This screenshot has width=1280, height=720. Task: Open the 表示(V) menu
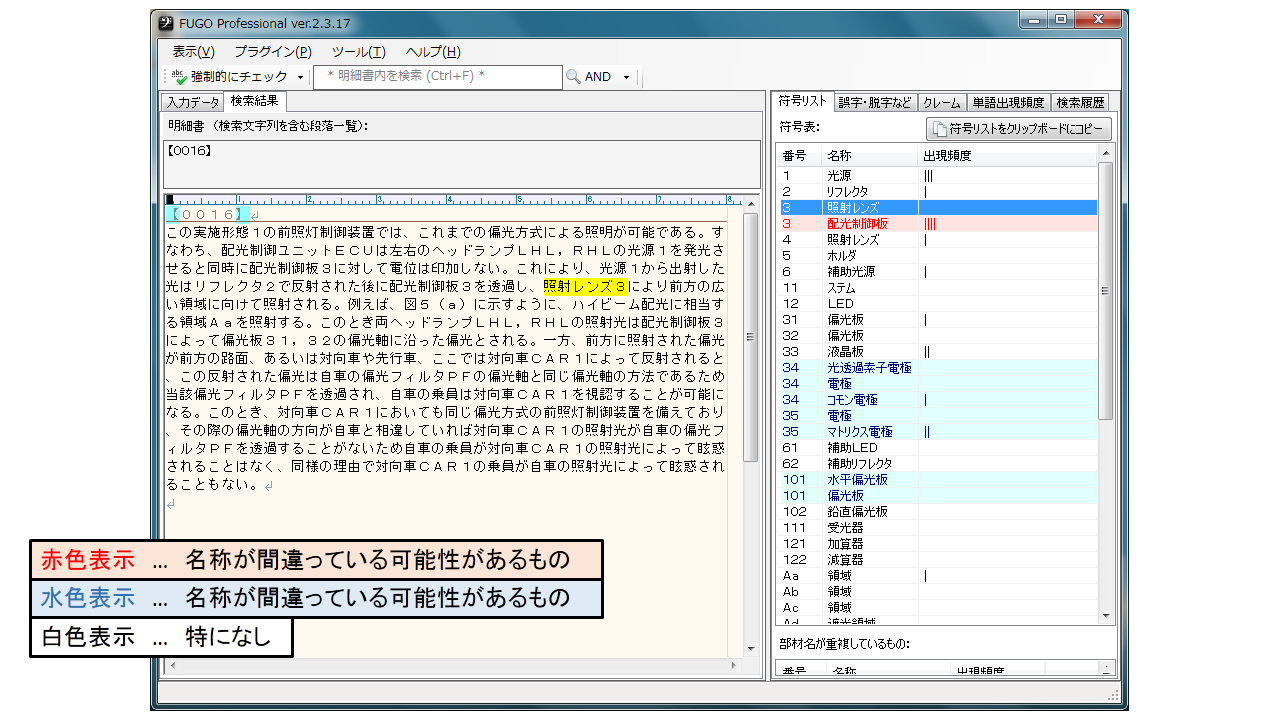[x=193, y=52]
